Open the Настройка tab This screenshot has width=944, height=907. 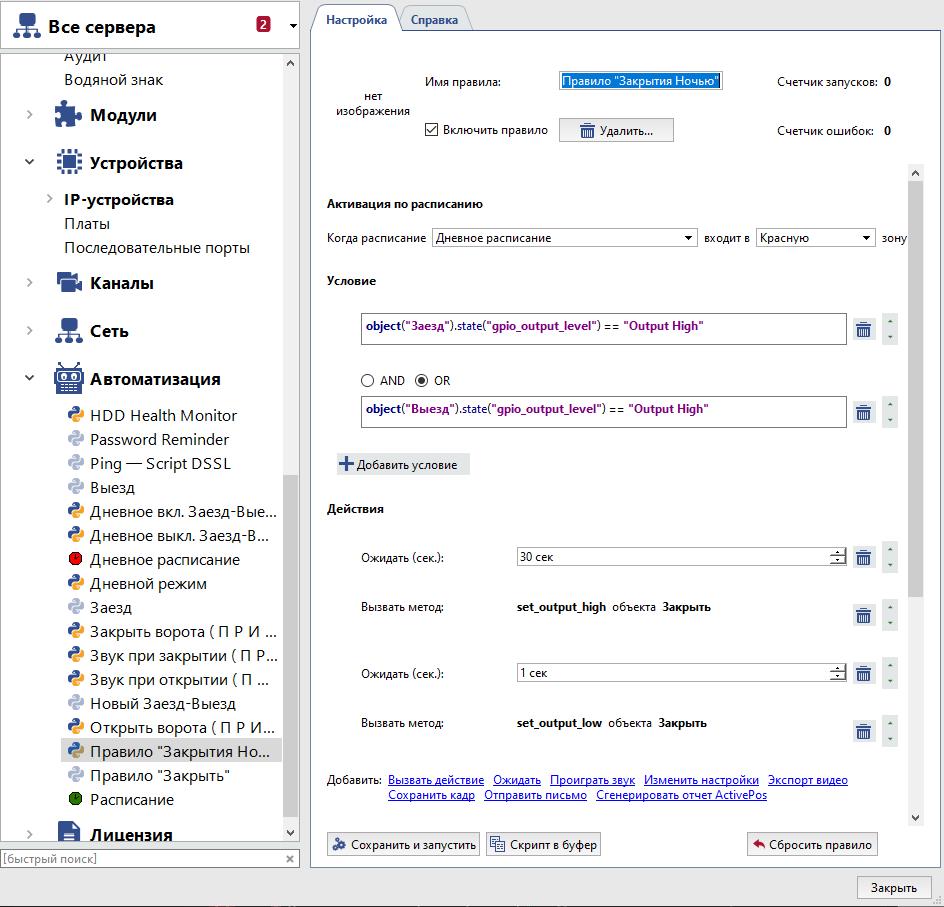tap(356, 19)
